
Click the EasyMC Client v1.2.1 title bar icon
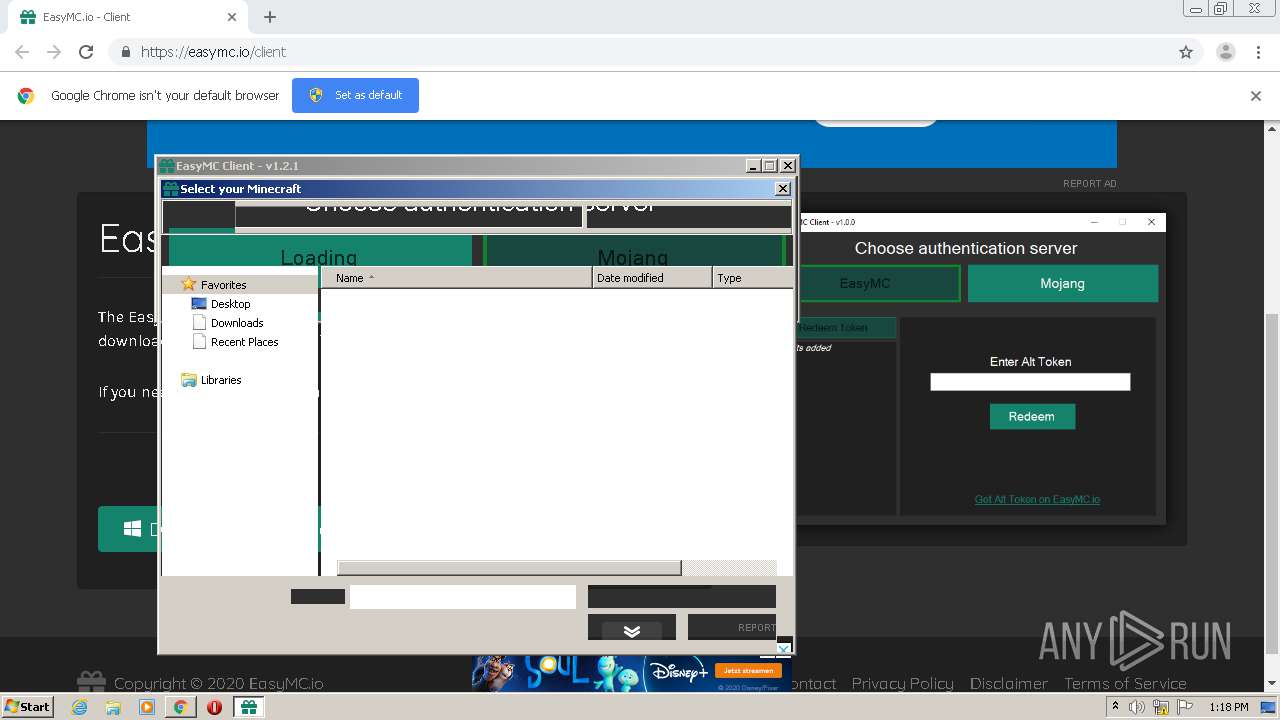tap(167, 166)
